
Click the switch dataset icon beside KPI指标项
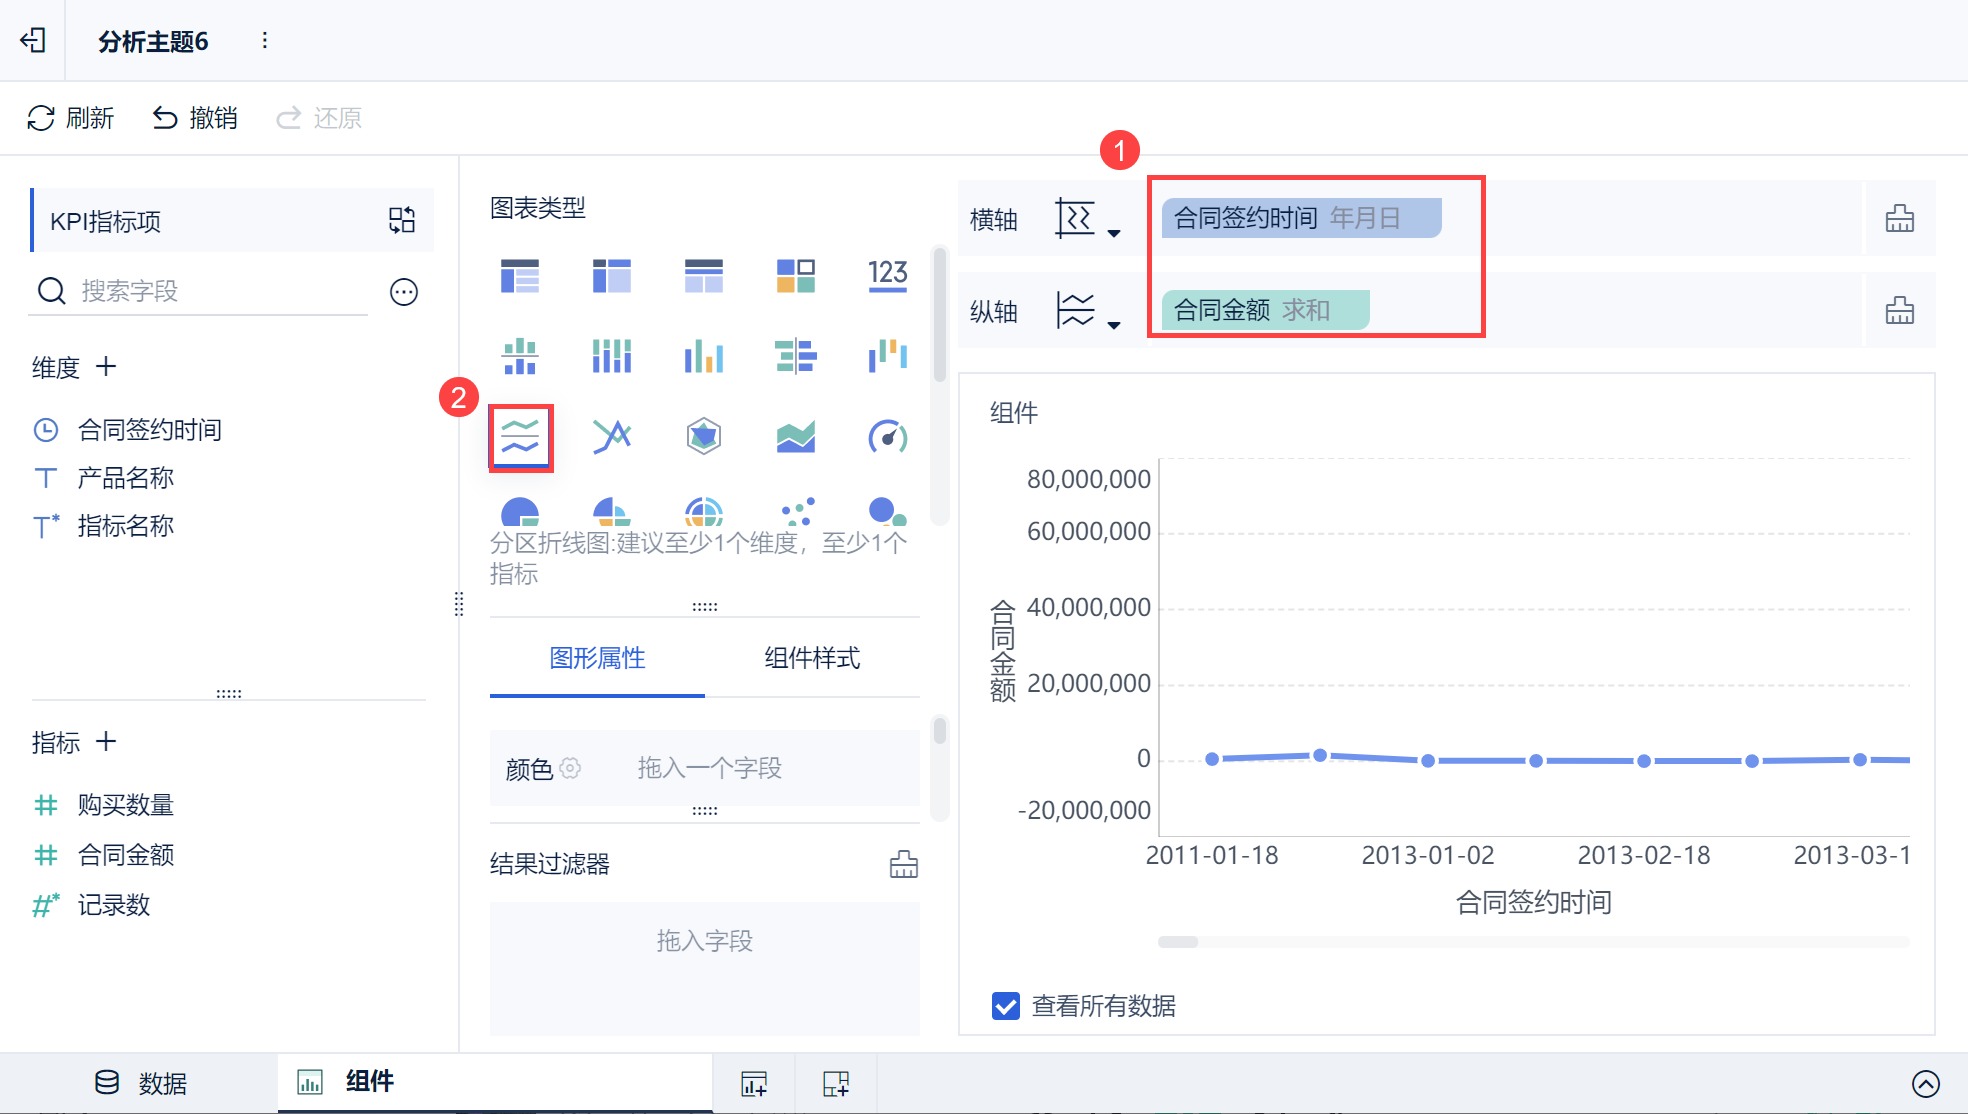402,220
